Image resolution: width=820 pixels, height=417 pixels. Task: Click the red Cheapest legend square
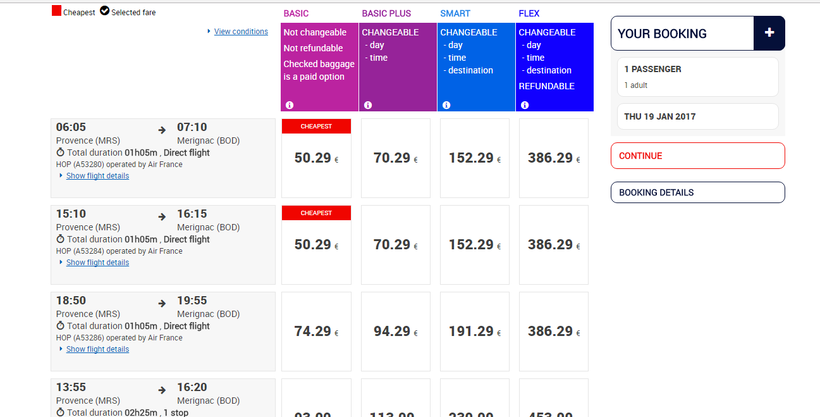[x=57, y=12]
